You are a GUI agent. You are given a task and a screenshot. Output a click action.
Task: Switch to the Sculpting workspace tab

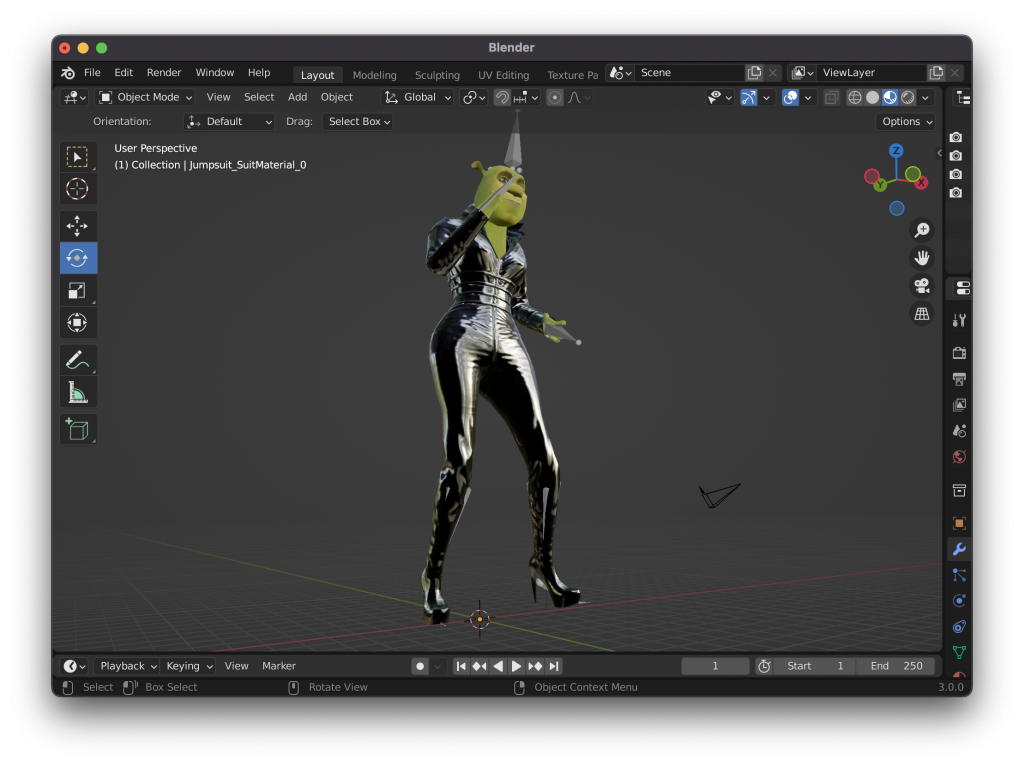[437, 75]
